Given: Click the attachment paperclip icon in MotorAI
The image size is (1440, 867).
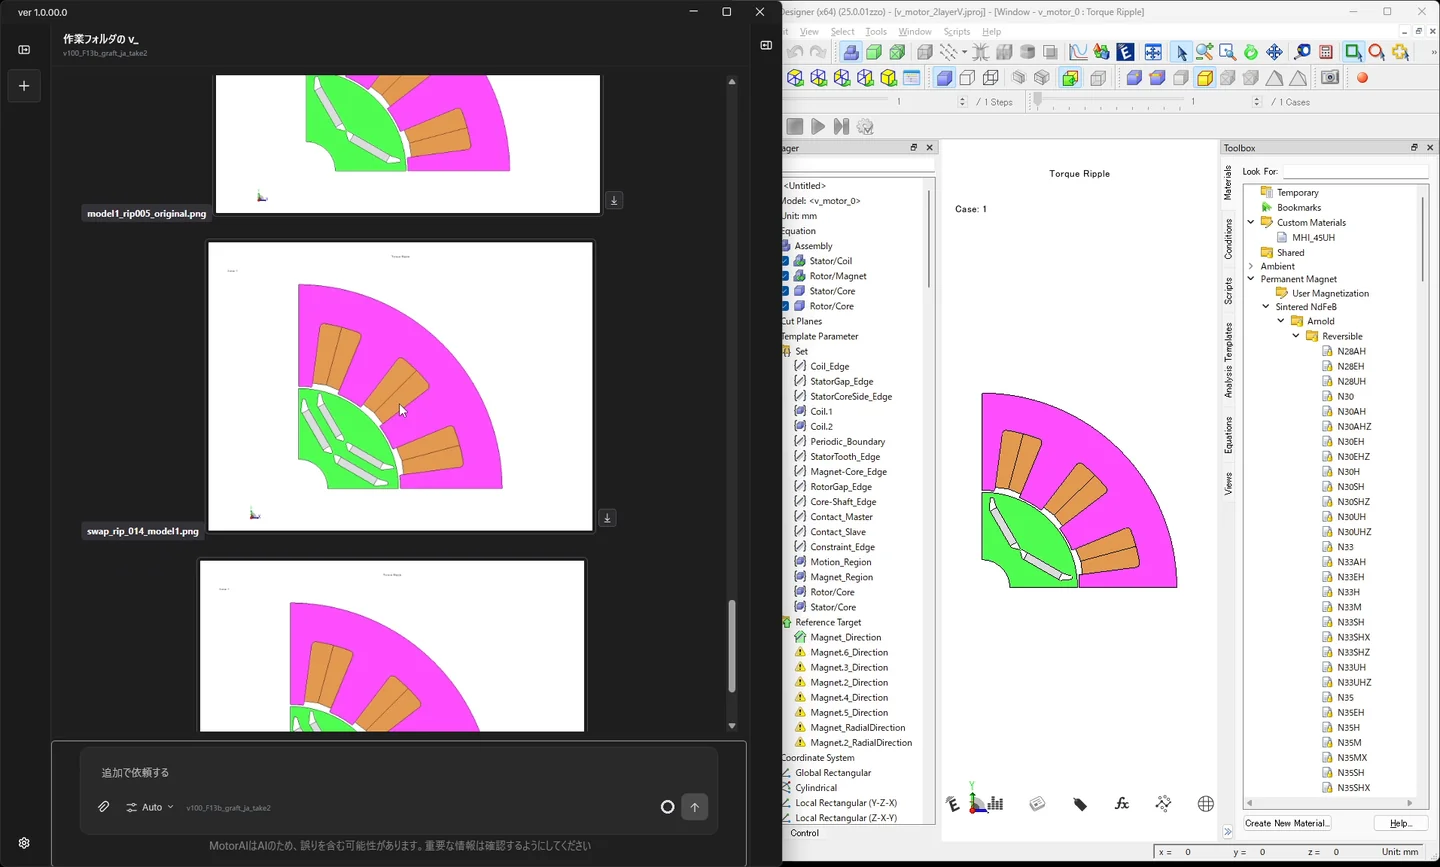Looking at the screenshot, I should pyautogui.click(x=103, y=807).
